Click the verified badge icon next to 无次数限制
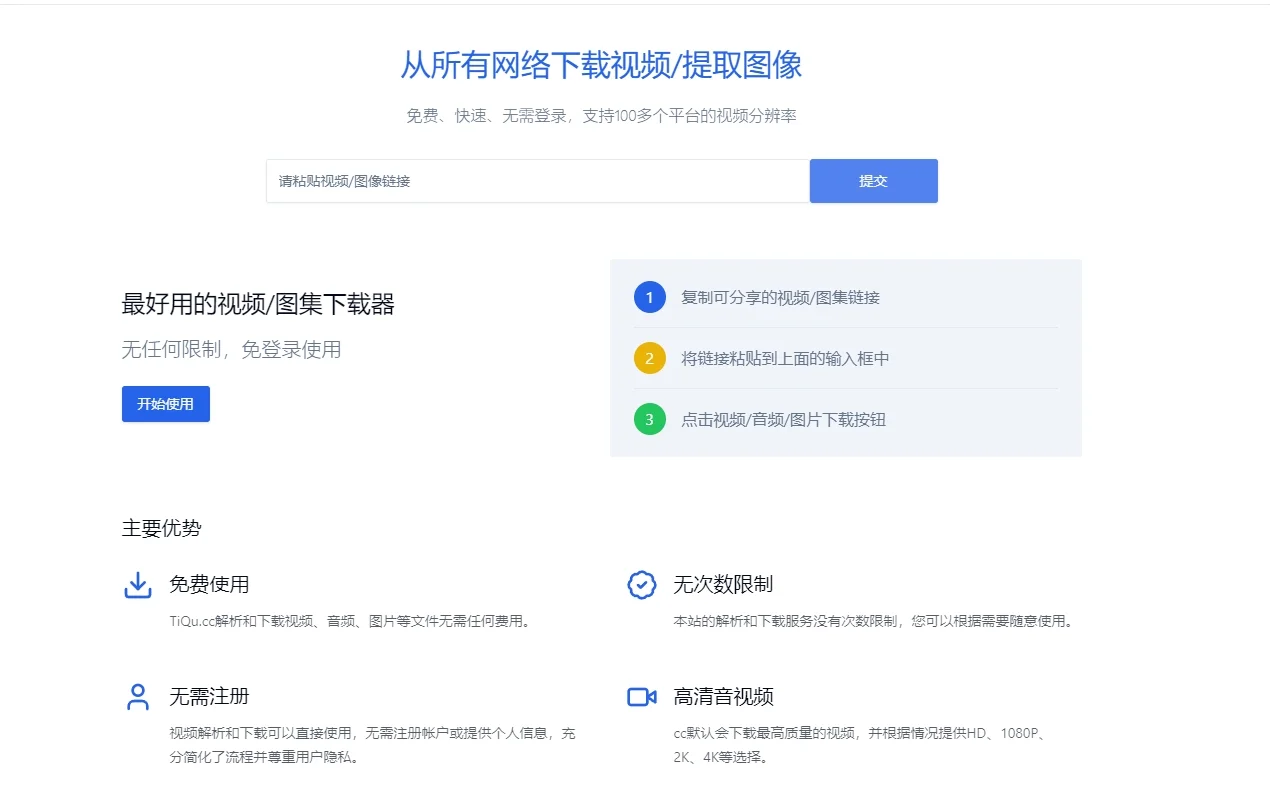1270x811 pixels. [639, 584]
